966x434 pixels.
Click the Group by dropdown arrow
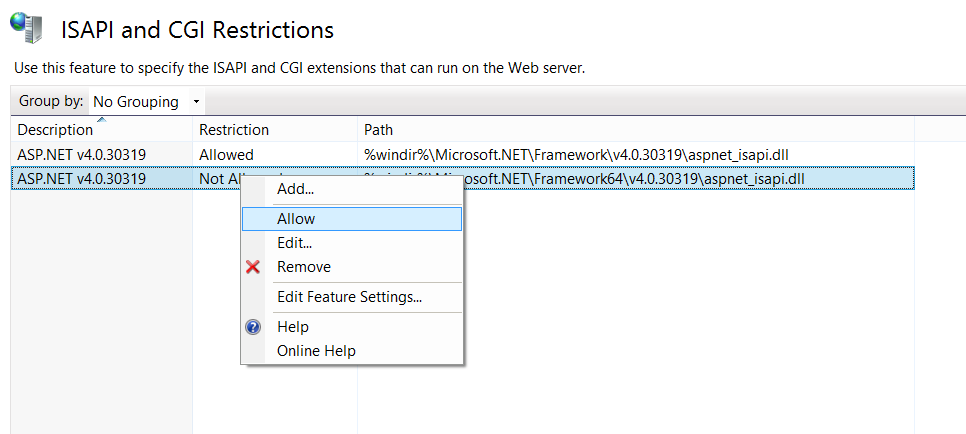click(x=196, y=102)
